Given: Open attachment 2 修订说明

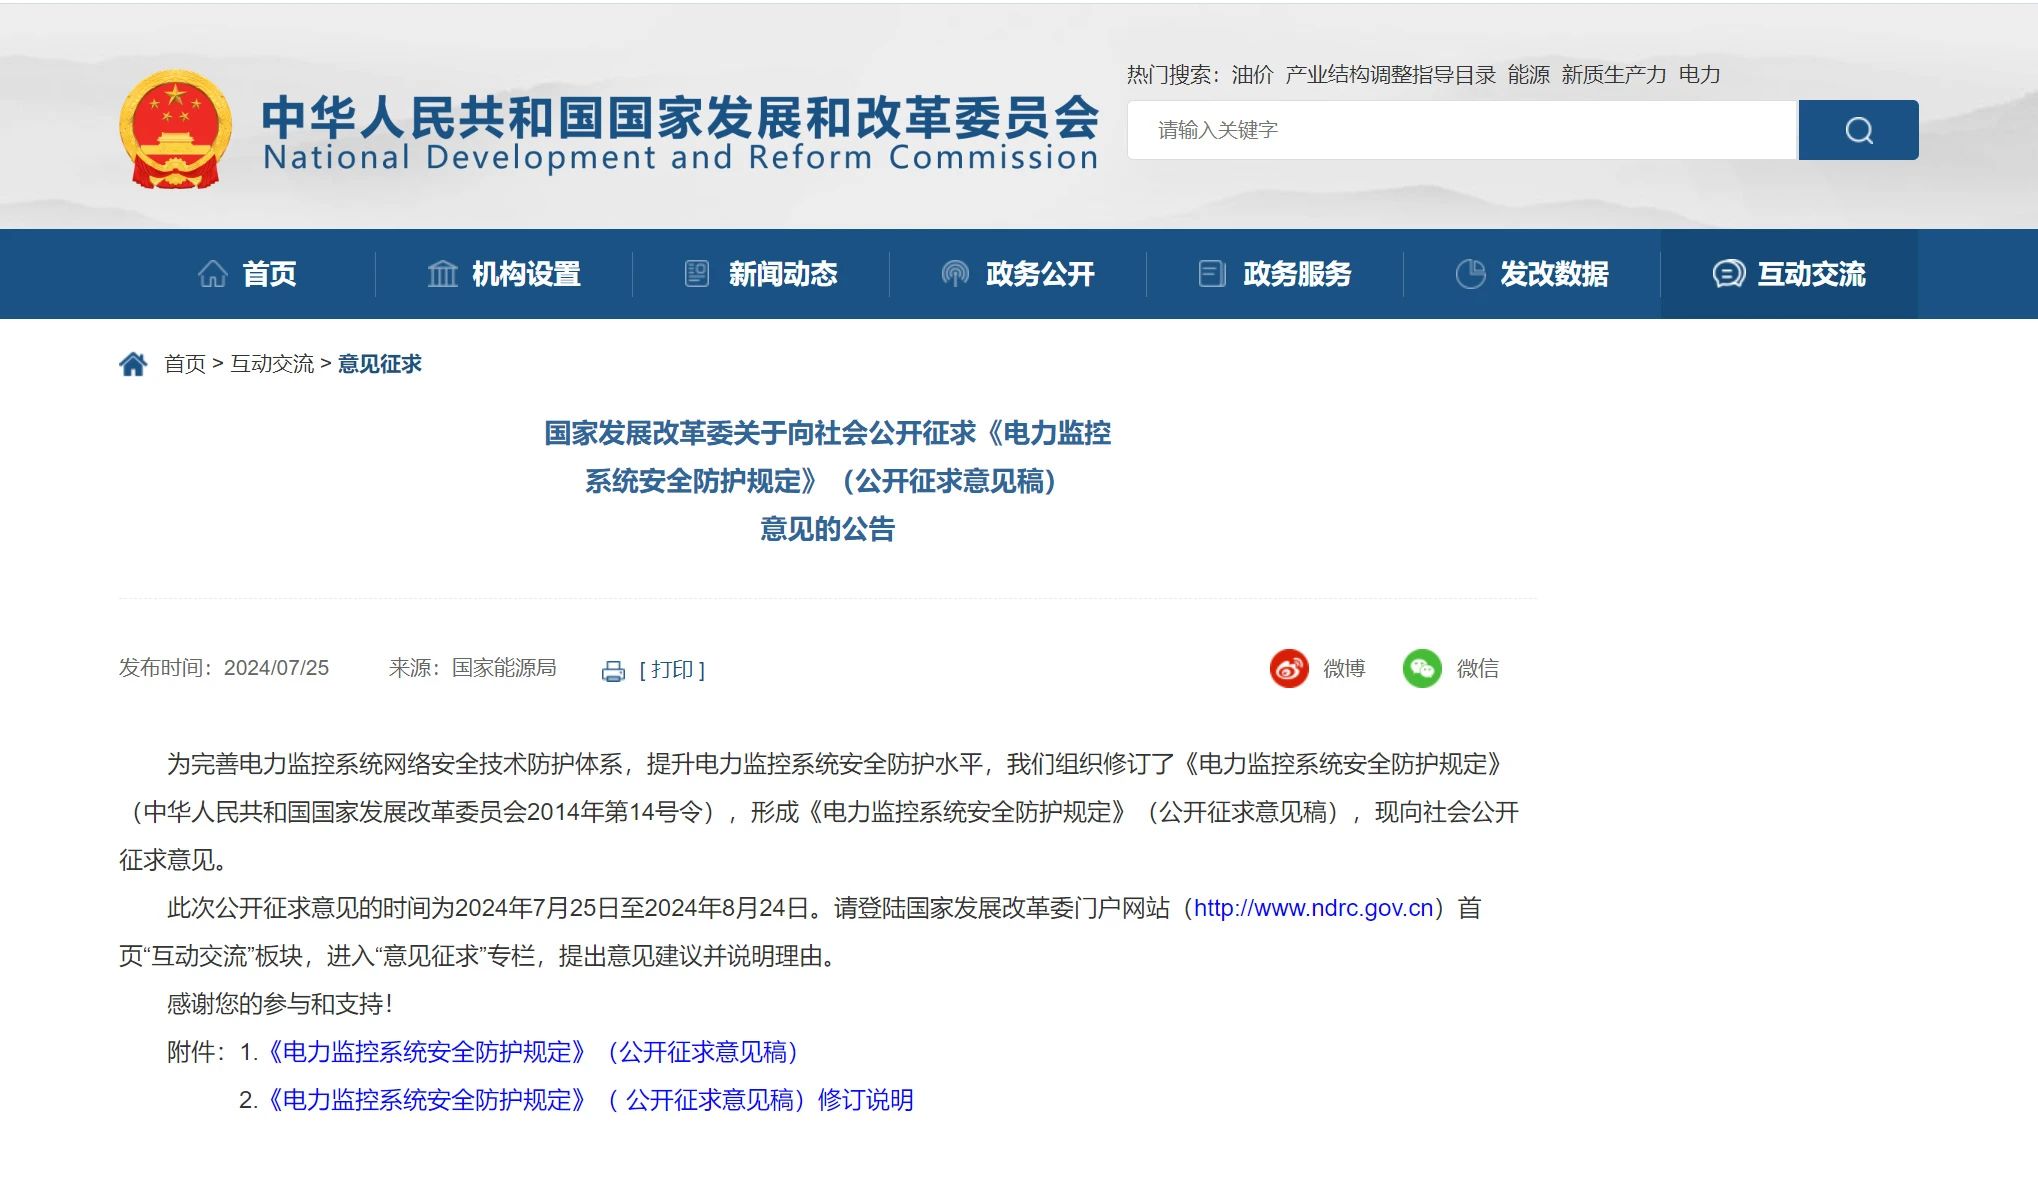Looking at the screenshot, I should (590, 1100).
